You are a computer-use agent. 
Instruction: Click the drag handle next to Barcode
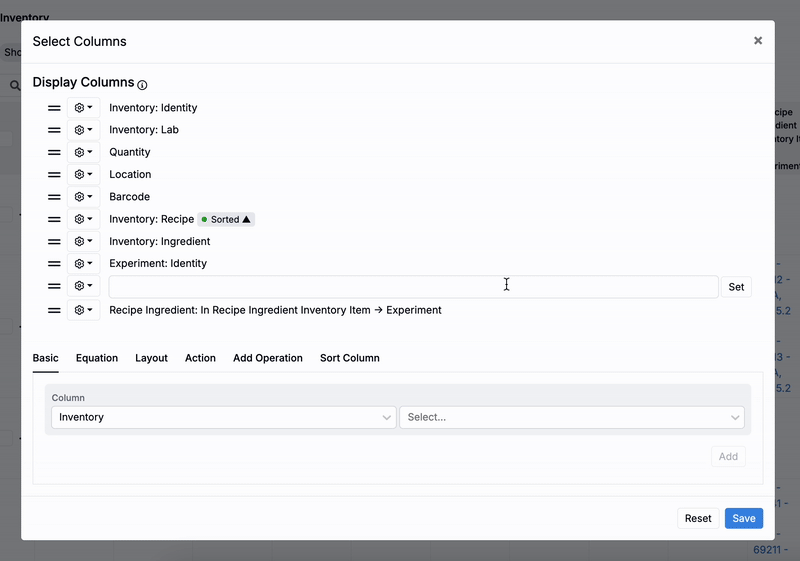(x=54, y=197)
